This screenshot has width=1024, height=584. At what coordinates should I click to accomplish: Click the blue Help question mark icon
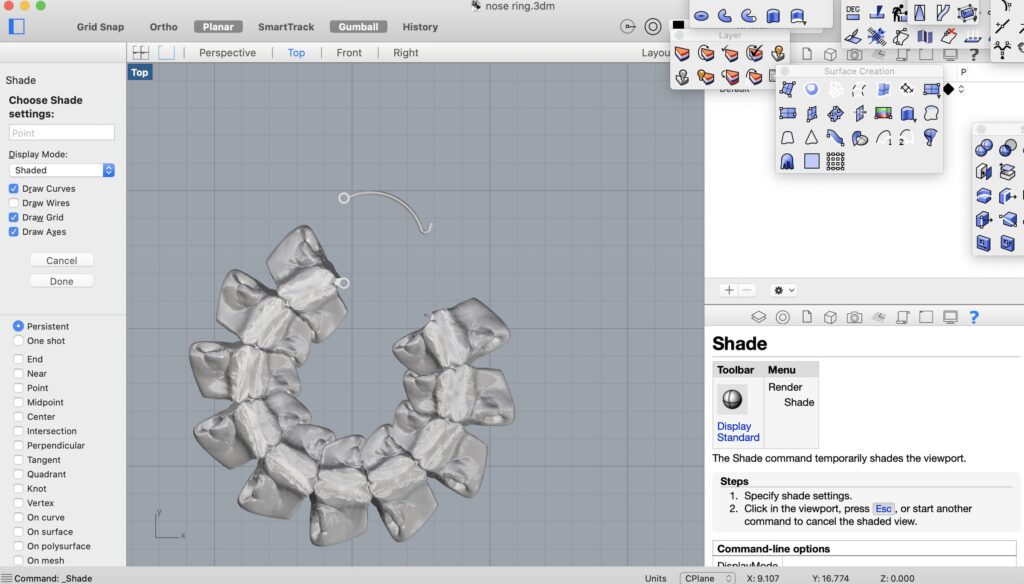tap(974, 317)
